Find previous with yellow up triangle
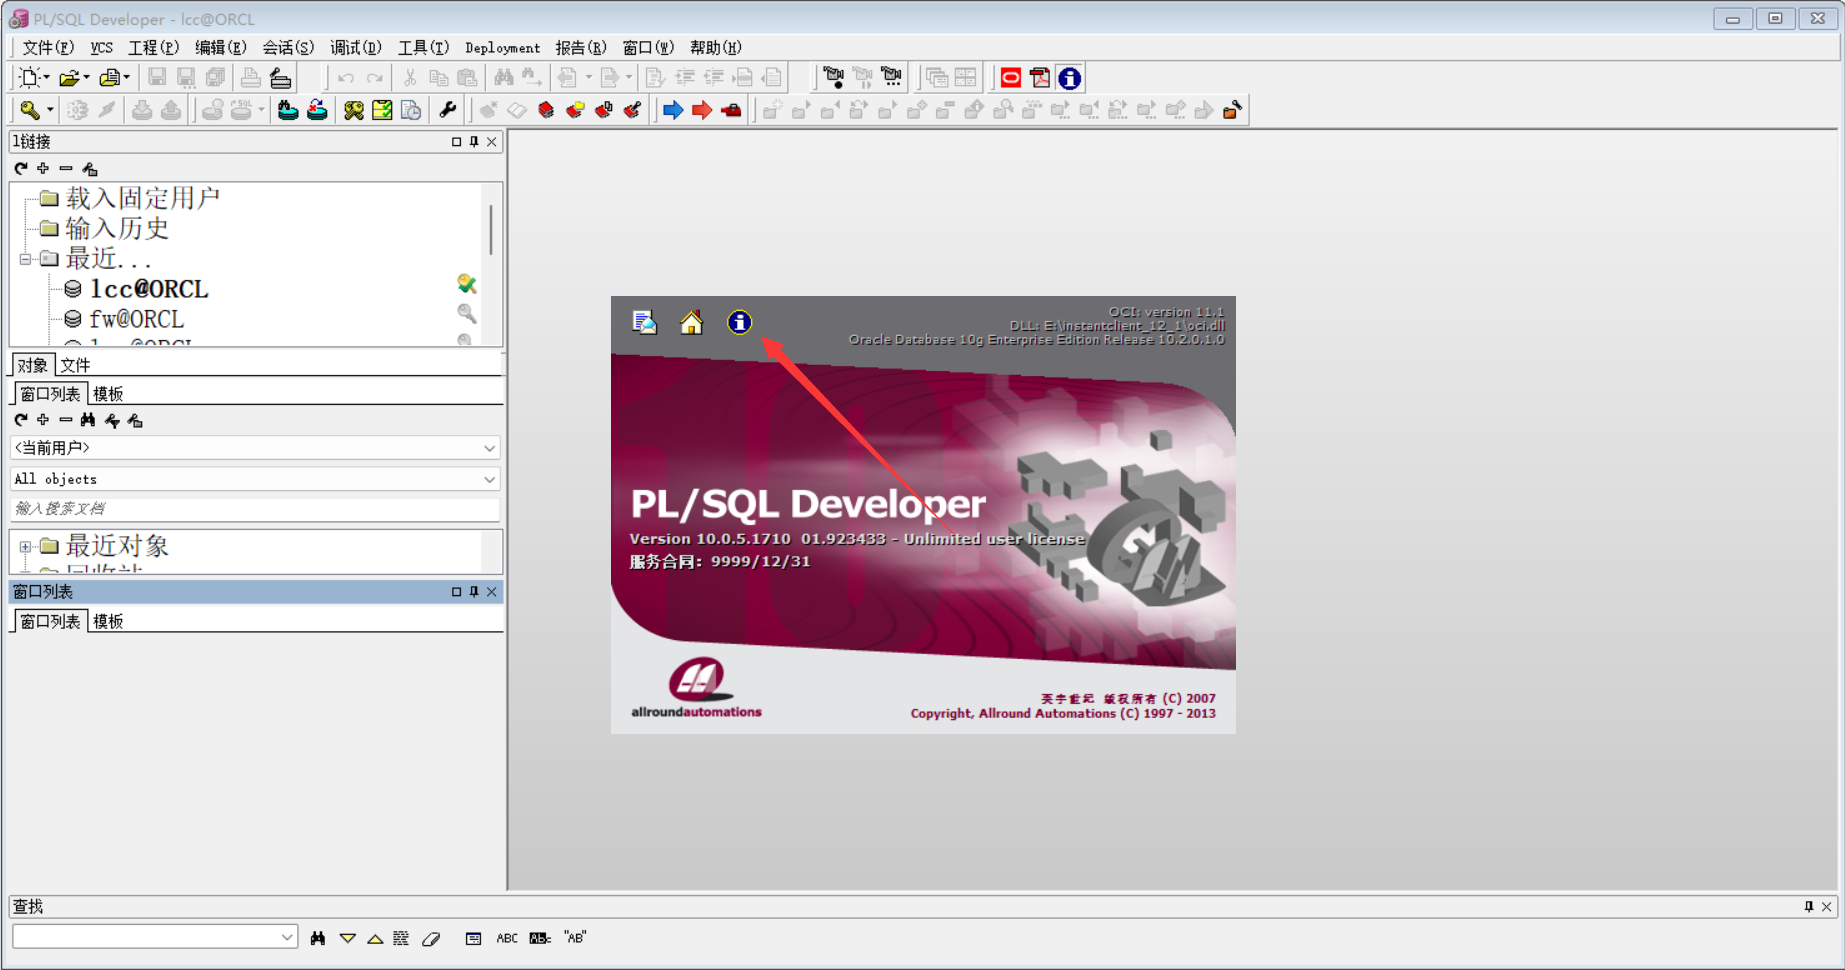This screenshot has width=1845, height=970. pyautogui.click(x=375, y=938)
